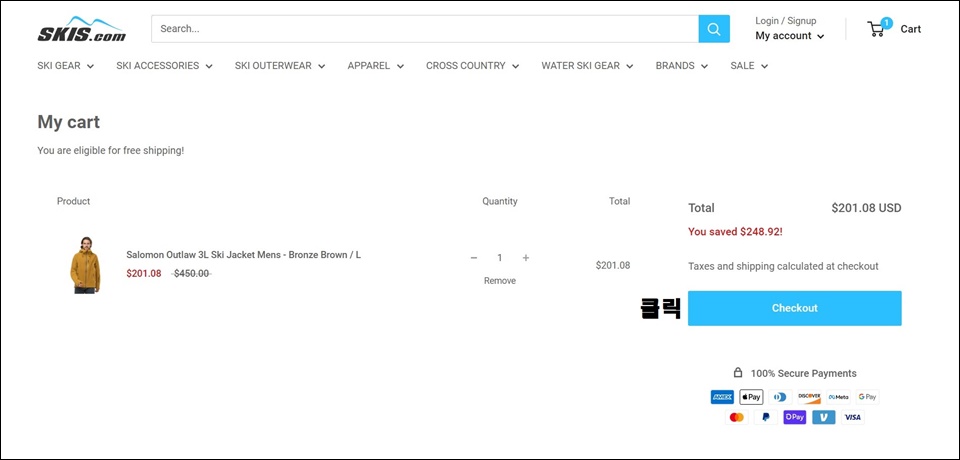The image size is (960, 460).
Task: Click the PayPal payment icon
Action: click(766, 417)
